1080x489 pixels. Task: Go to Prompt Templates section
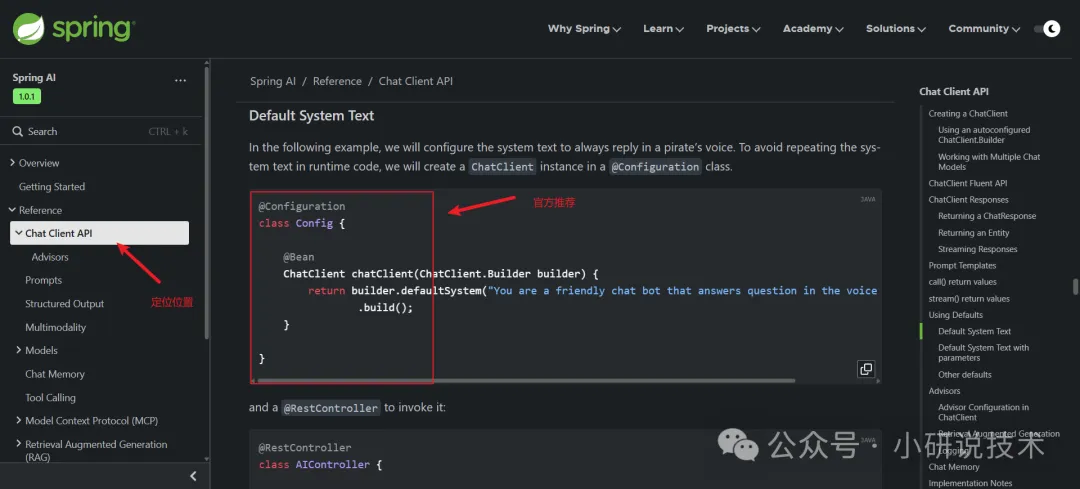coord(962,266)
